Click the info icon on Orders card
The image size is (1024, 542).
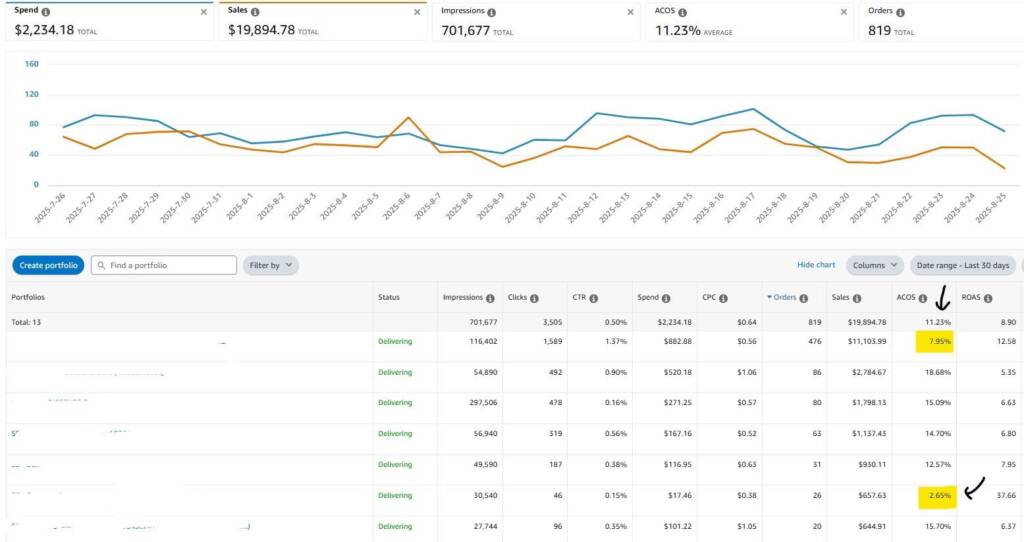pos(900,12)
